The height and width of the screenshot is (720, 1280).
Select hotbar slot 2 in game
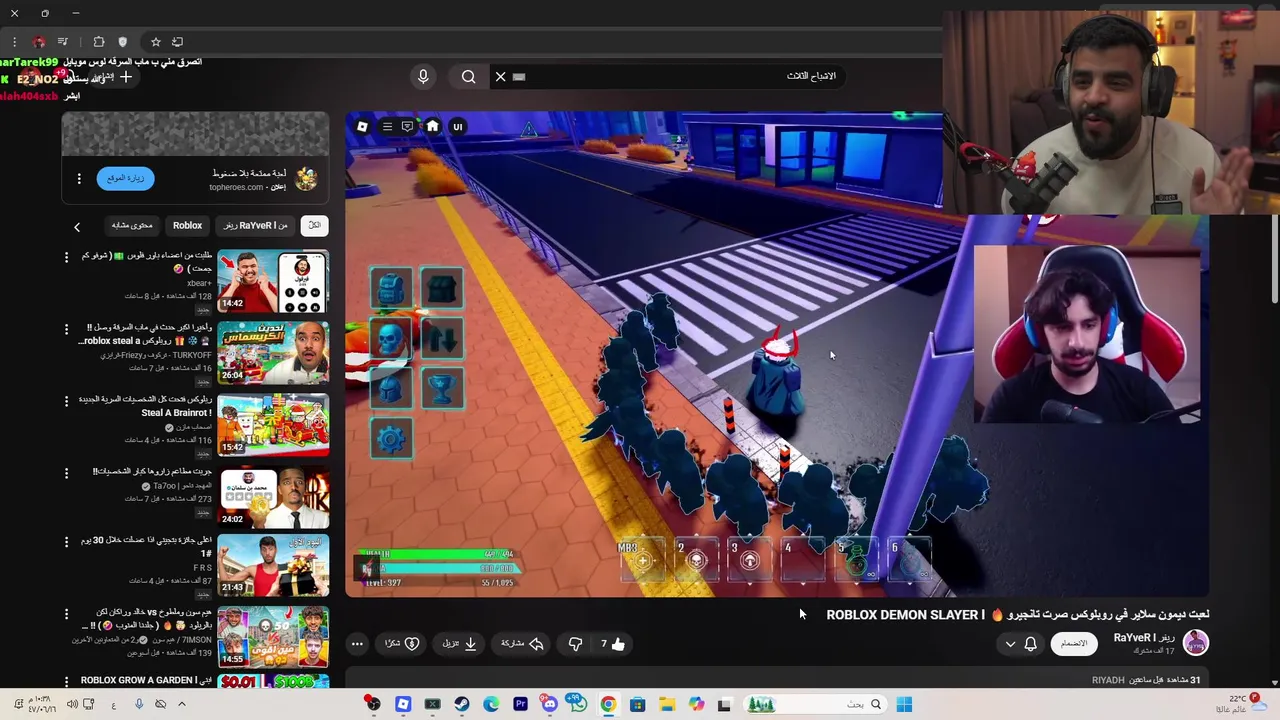pyautogui.click(x=696, y=560)
